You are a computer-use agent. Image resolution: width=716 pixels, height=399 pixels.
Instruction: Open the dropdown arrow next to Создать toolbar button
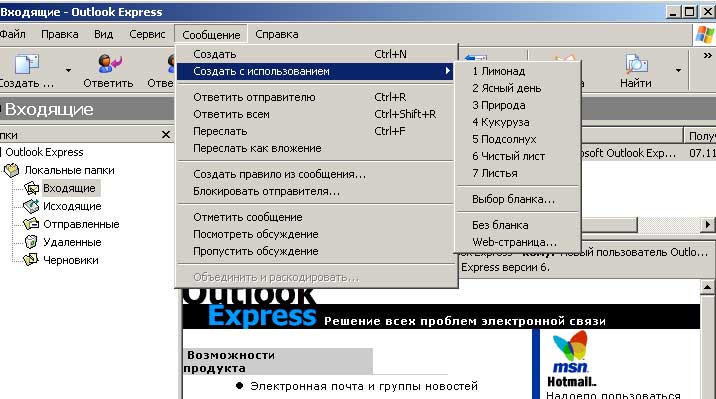pos(68,70)
